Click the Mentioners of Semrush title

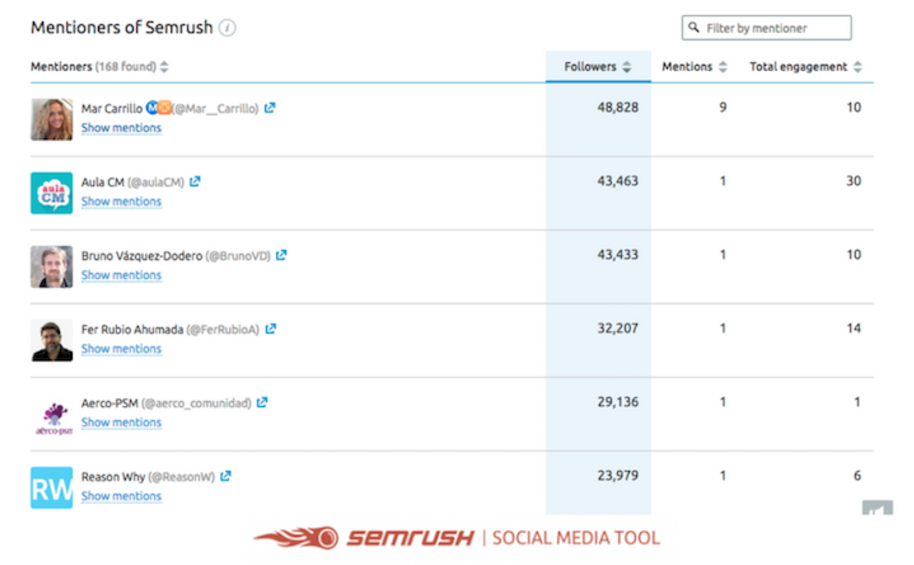coord(122,27)
